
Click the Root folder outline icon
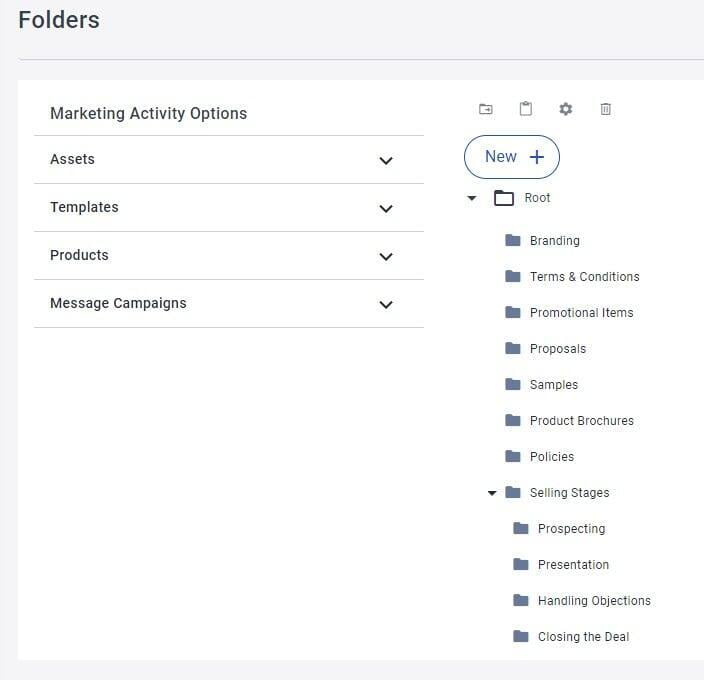504,197
